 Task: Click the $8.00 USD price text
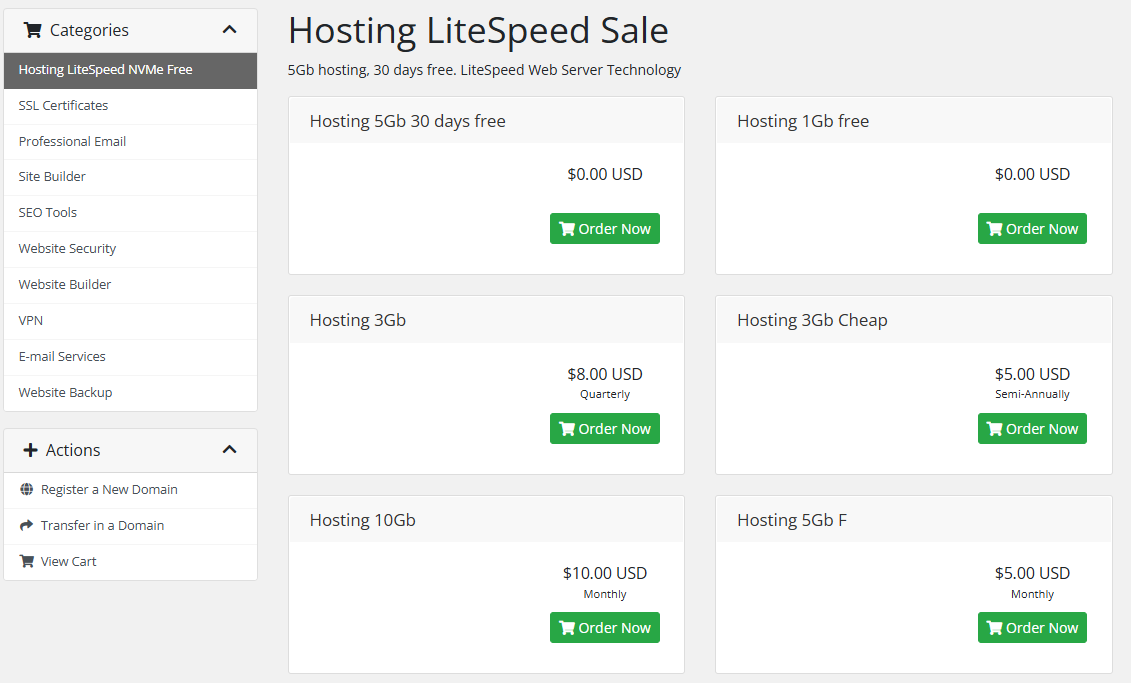[x=604, y=374]
